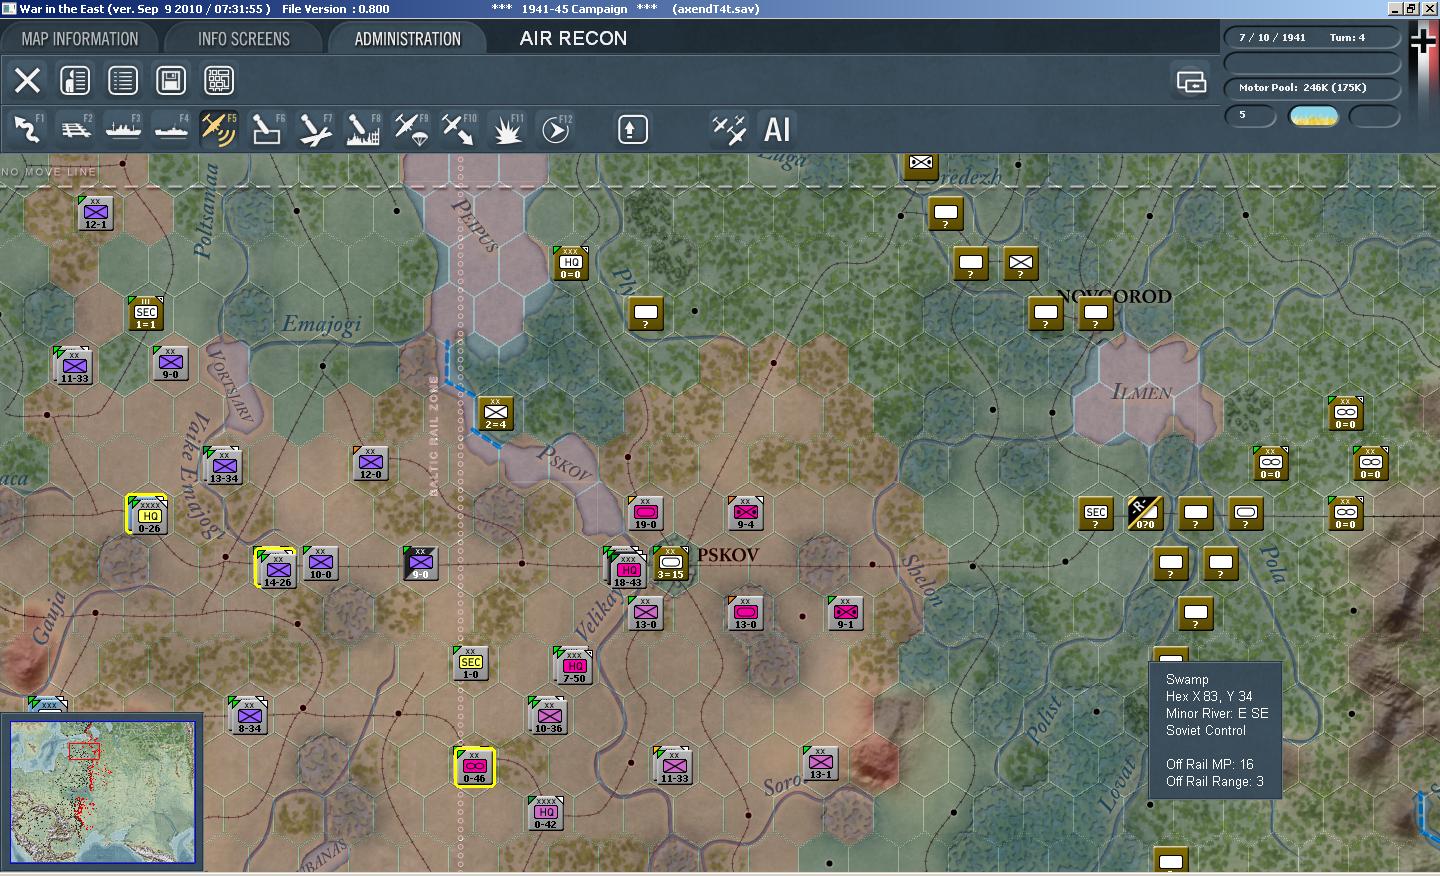1440x876 pixels.
Task: Select the yellow SEC 1-0 unit counter
Action: (x=470, y=663)
